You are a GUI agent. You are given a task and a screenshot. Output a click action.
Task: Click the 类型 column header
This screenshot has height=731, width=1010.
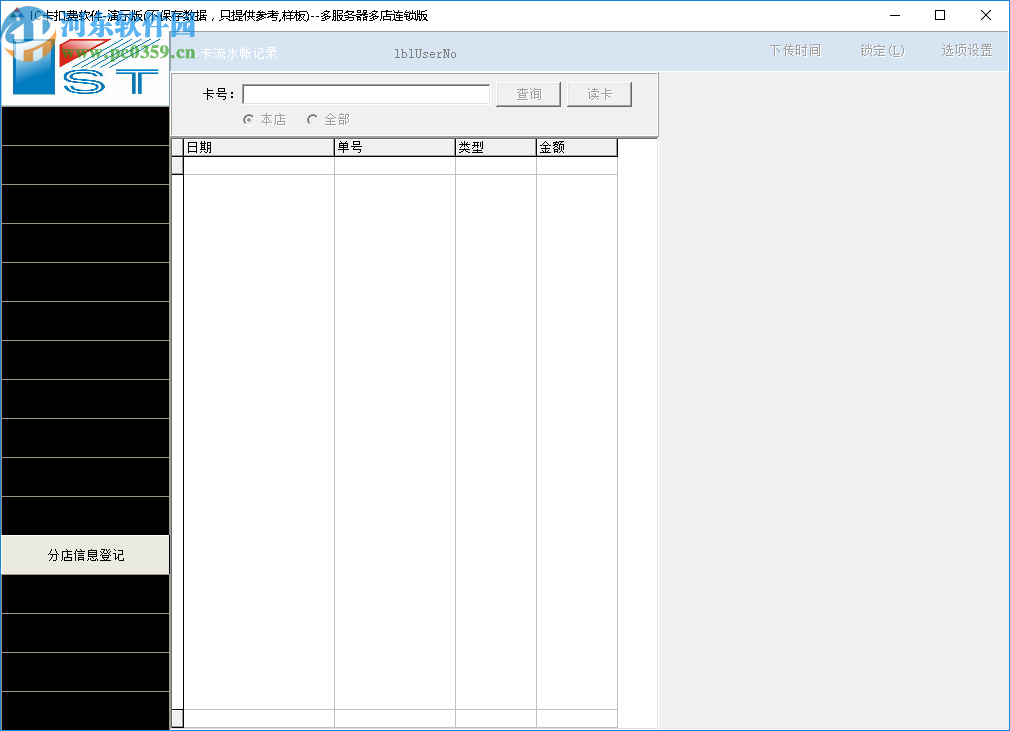[x=496, y=147]
